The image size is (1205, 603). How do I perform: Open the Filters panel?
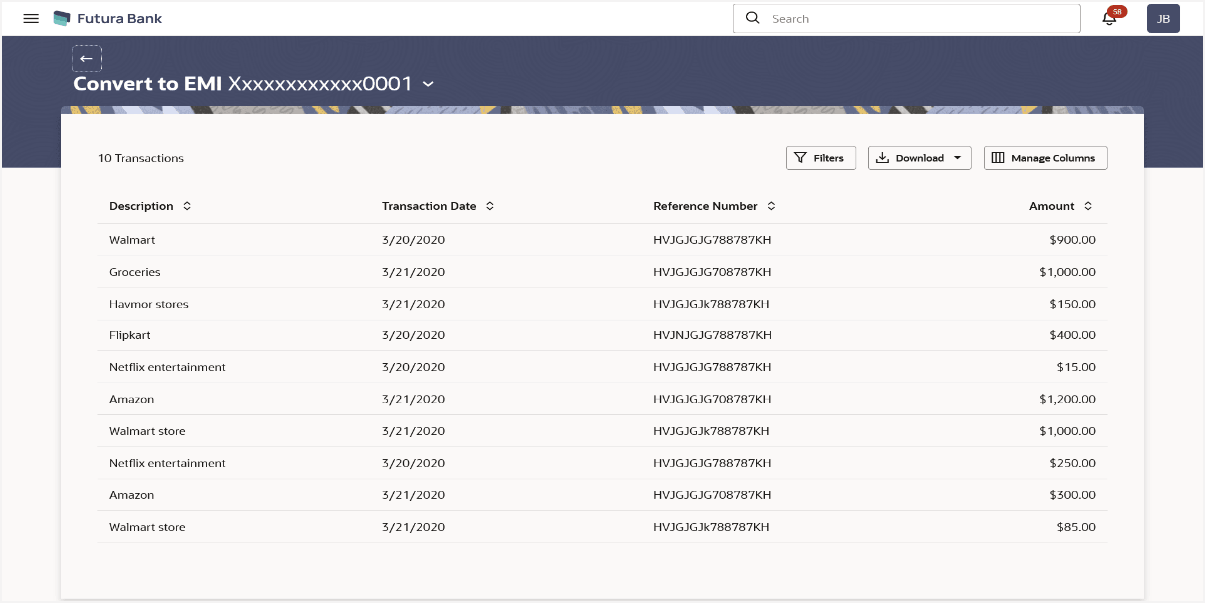[x=821, y=158]
